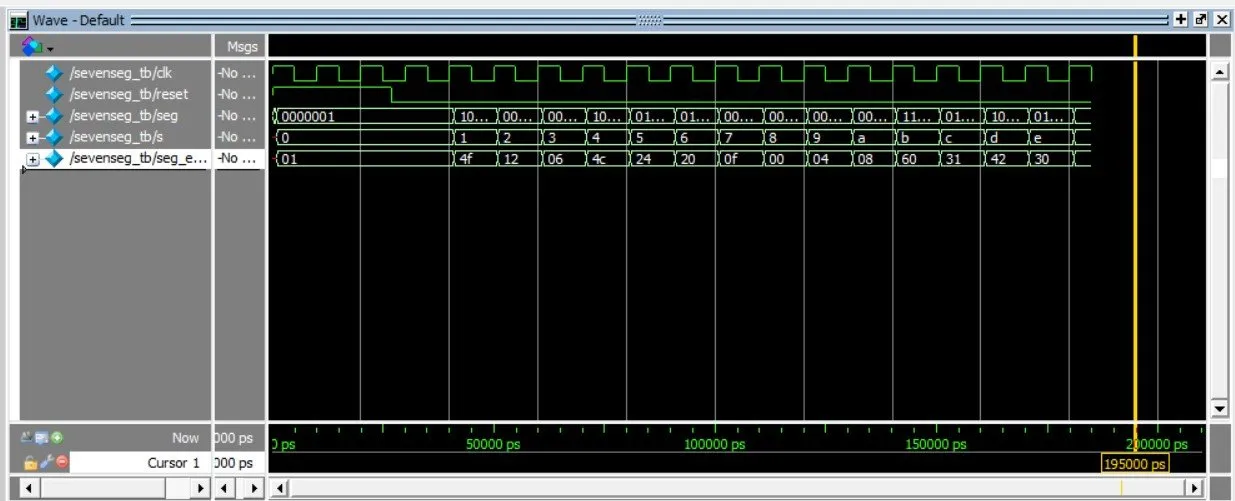Click the seg_e signal diamond icon
1235x501 pixels.
(x=55, y=159)
